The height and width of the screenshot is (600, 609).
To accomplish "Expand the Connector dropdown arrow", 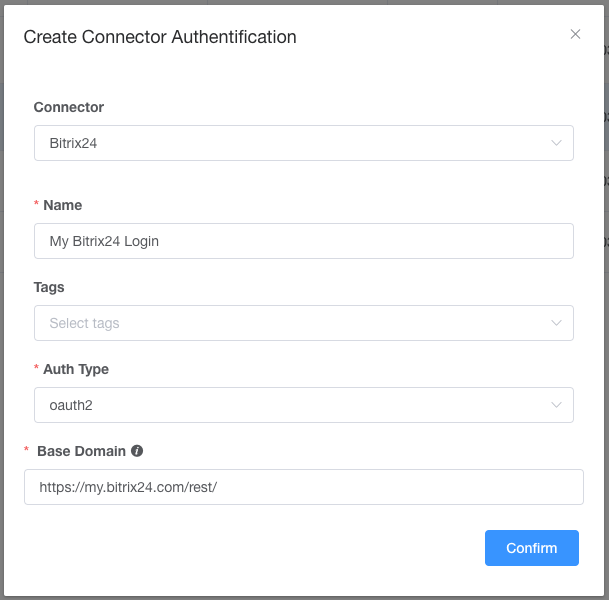I will click(x=557, y=143).
